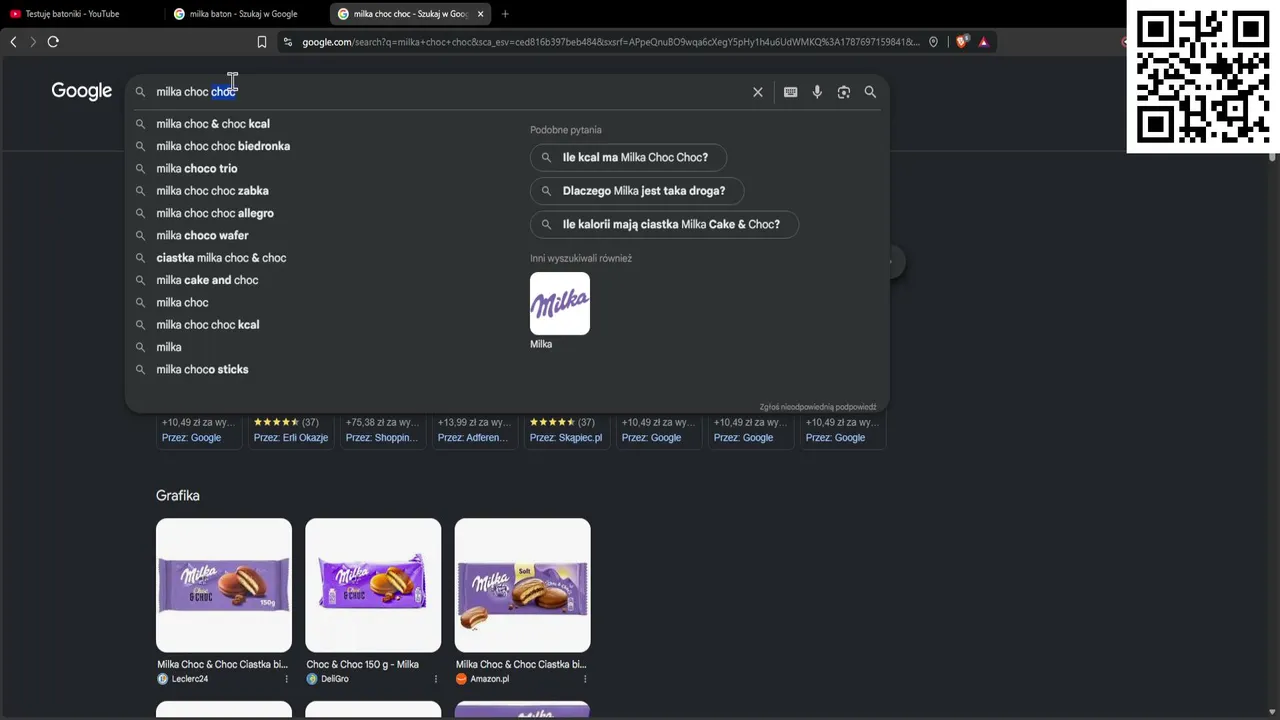Screen dimensions: 1280x720
Task: Click the 'Choc & Choc 150 g - Milka' title
Action: tap(362, 665)
